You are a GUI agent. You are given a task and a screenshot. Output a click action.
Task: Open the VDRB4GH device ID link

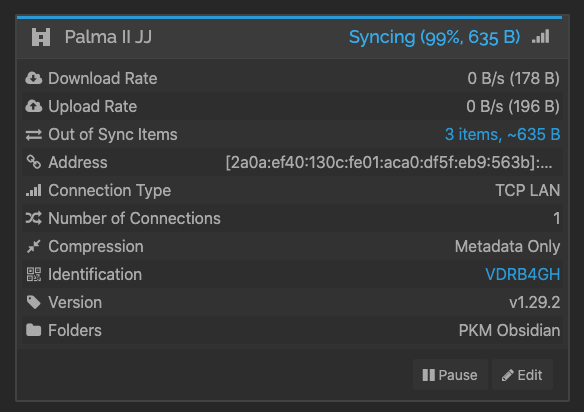[523, 275]
